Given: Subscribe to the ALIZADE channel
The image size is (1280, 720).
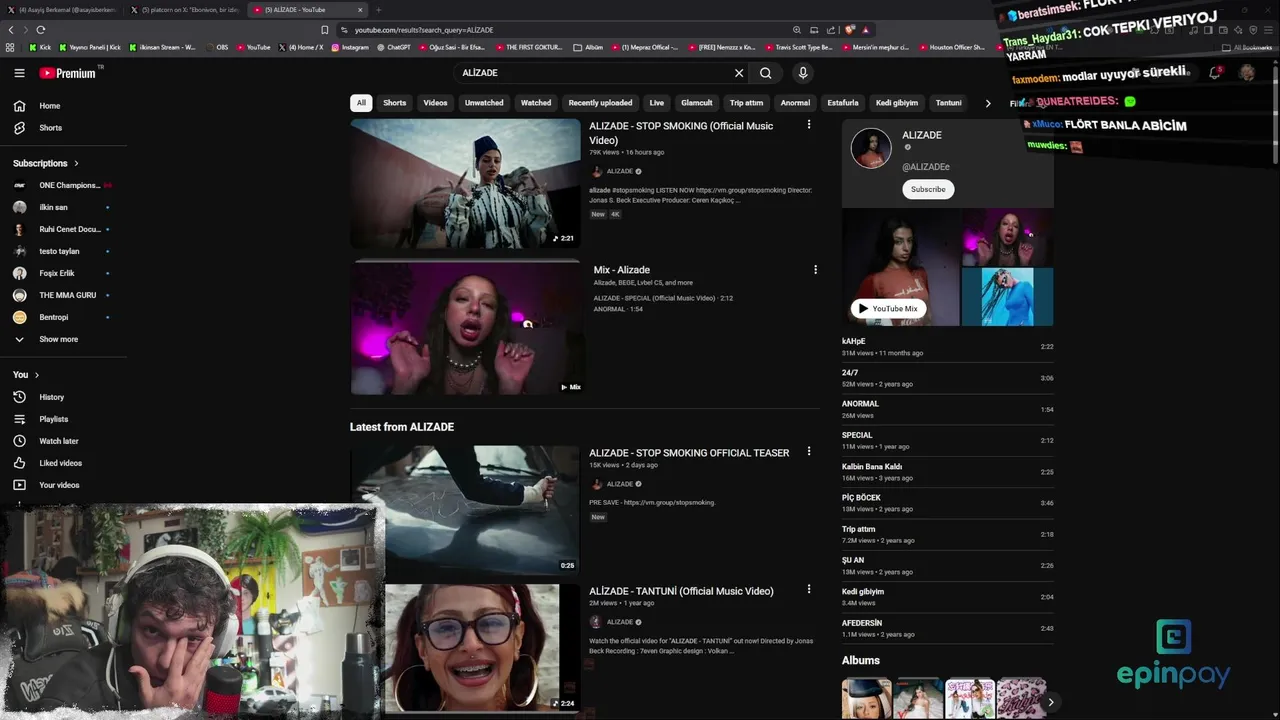Looking at the screenshot, I should pyautogui.click(x=928, y=189).
